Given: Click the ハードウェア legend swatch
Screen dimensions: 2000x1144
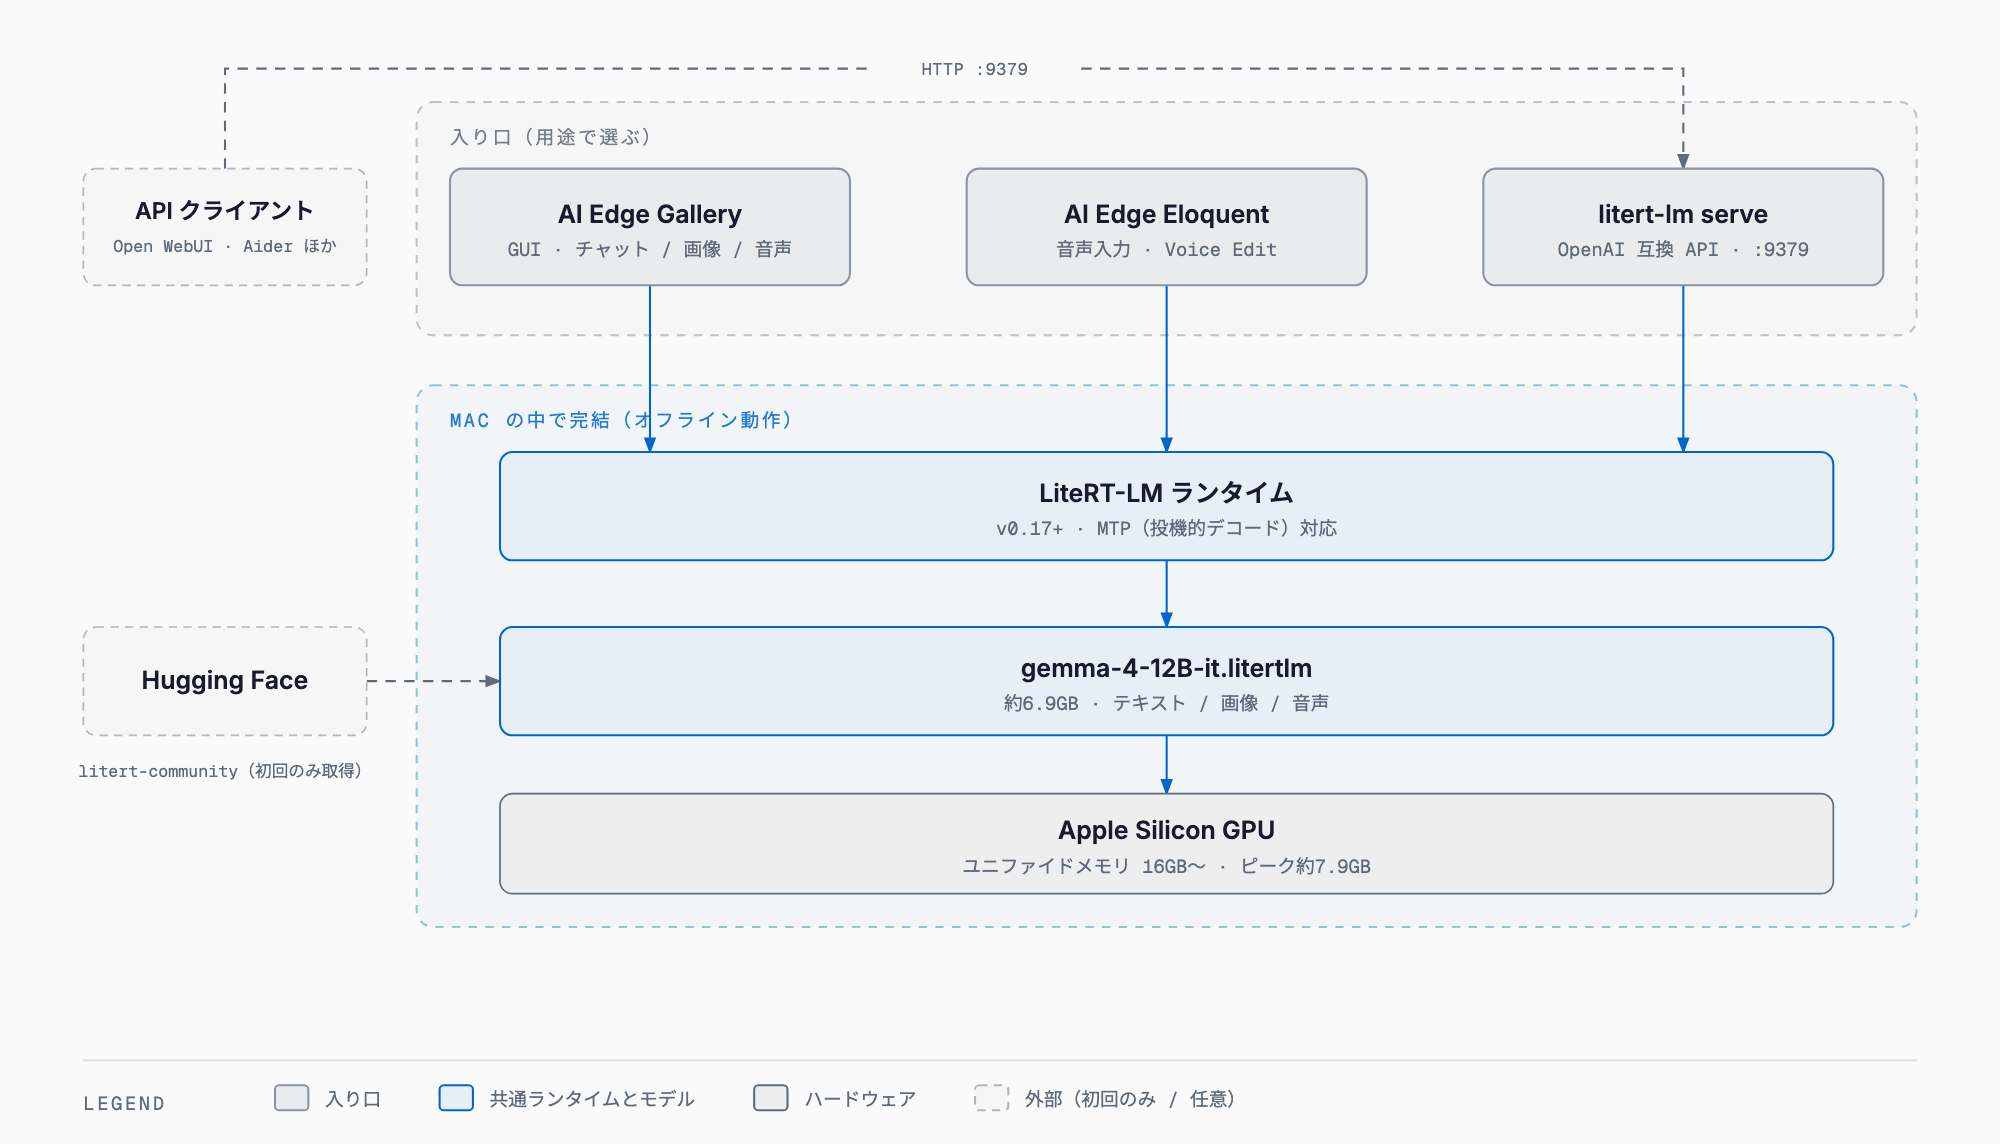Looking at the screenshot, I should point(771,1098).
